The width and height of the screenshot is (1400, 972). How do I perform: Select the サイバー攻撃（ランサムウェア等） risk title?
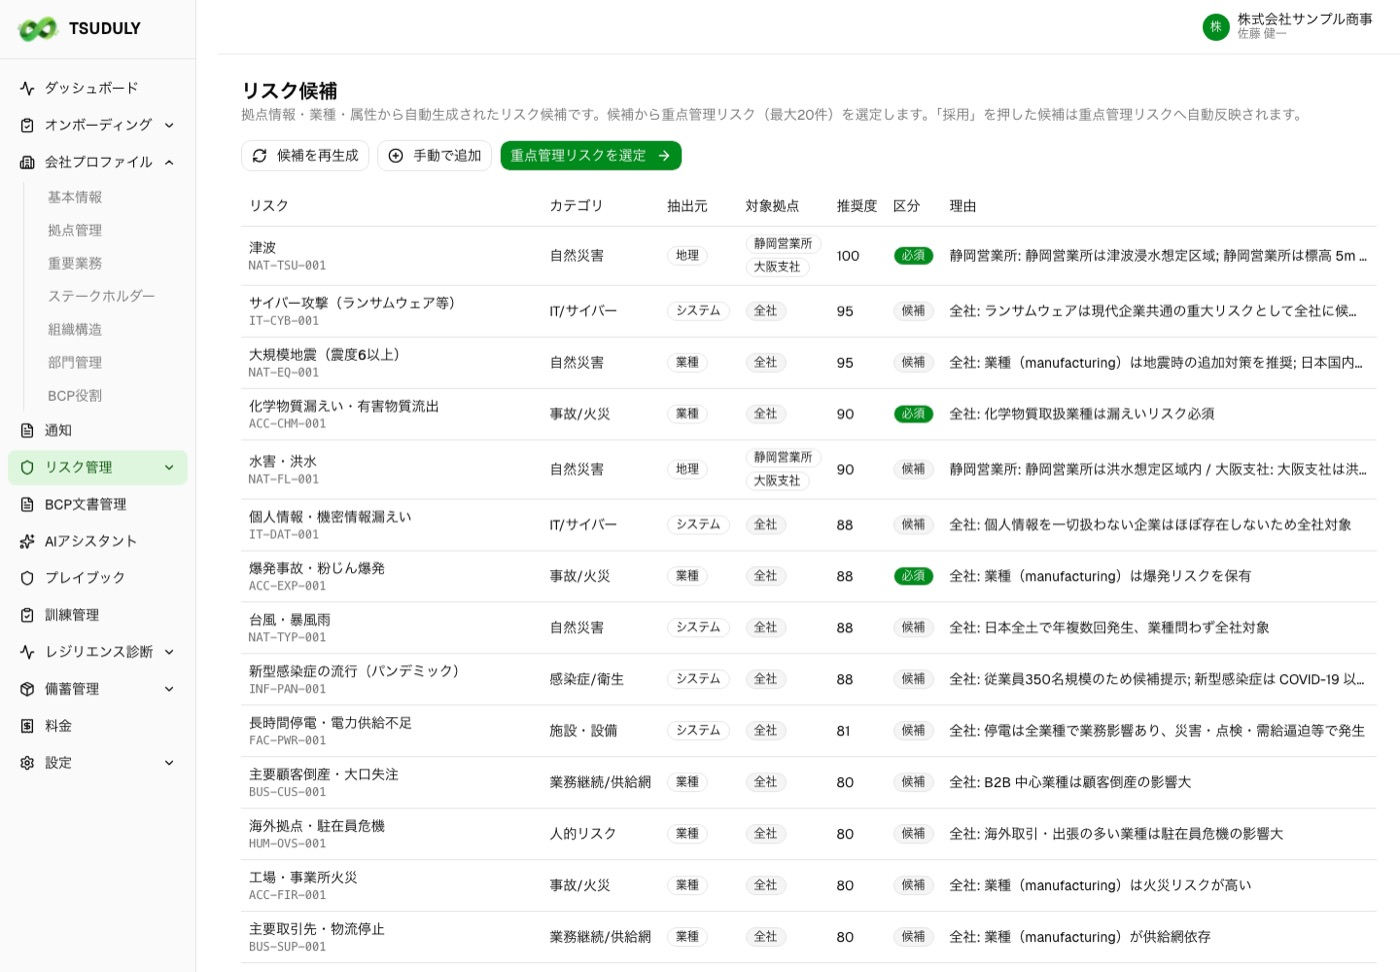pos(352,303)
